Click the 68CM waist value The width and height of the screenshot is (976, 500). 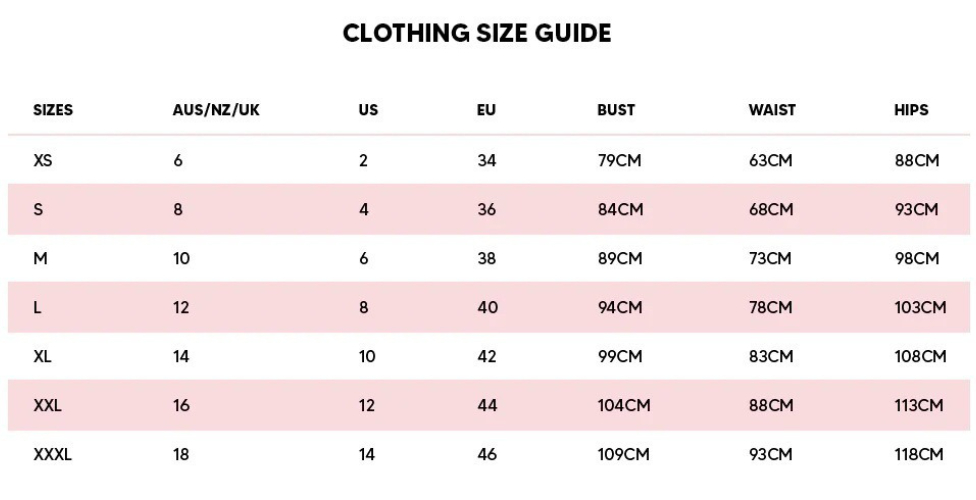pos(771,210)
